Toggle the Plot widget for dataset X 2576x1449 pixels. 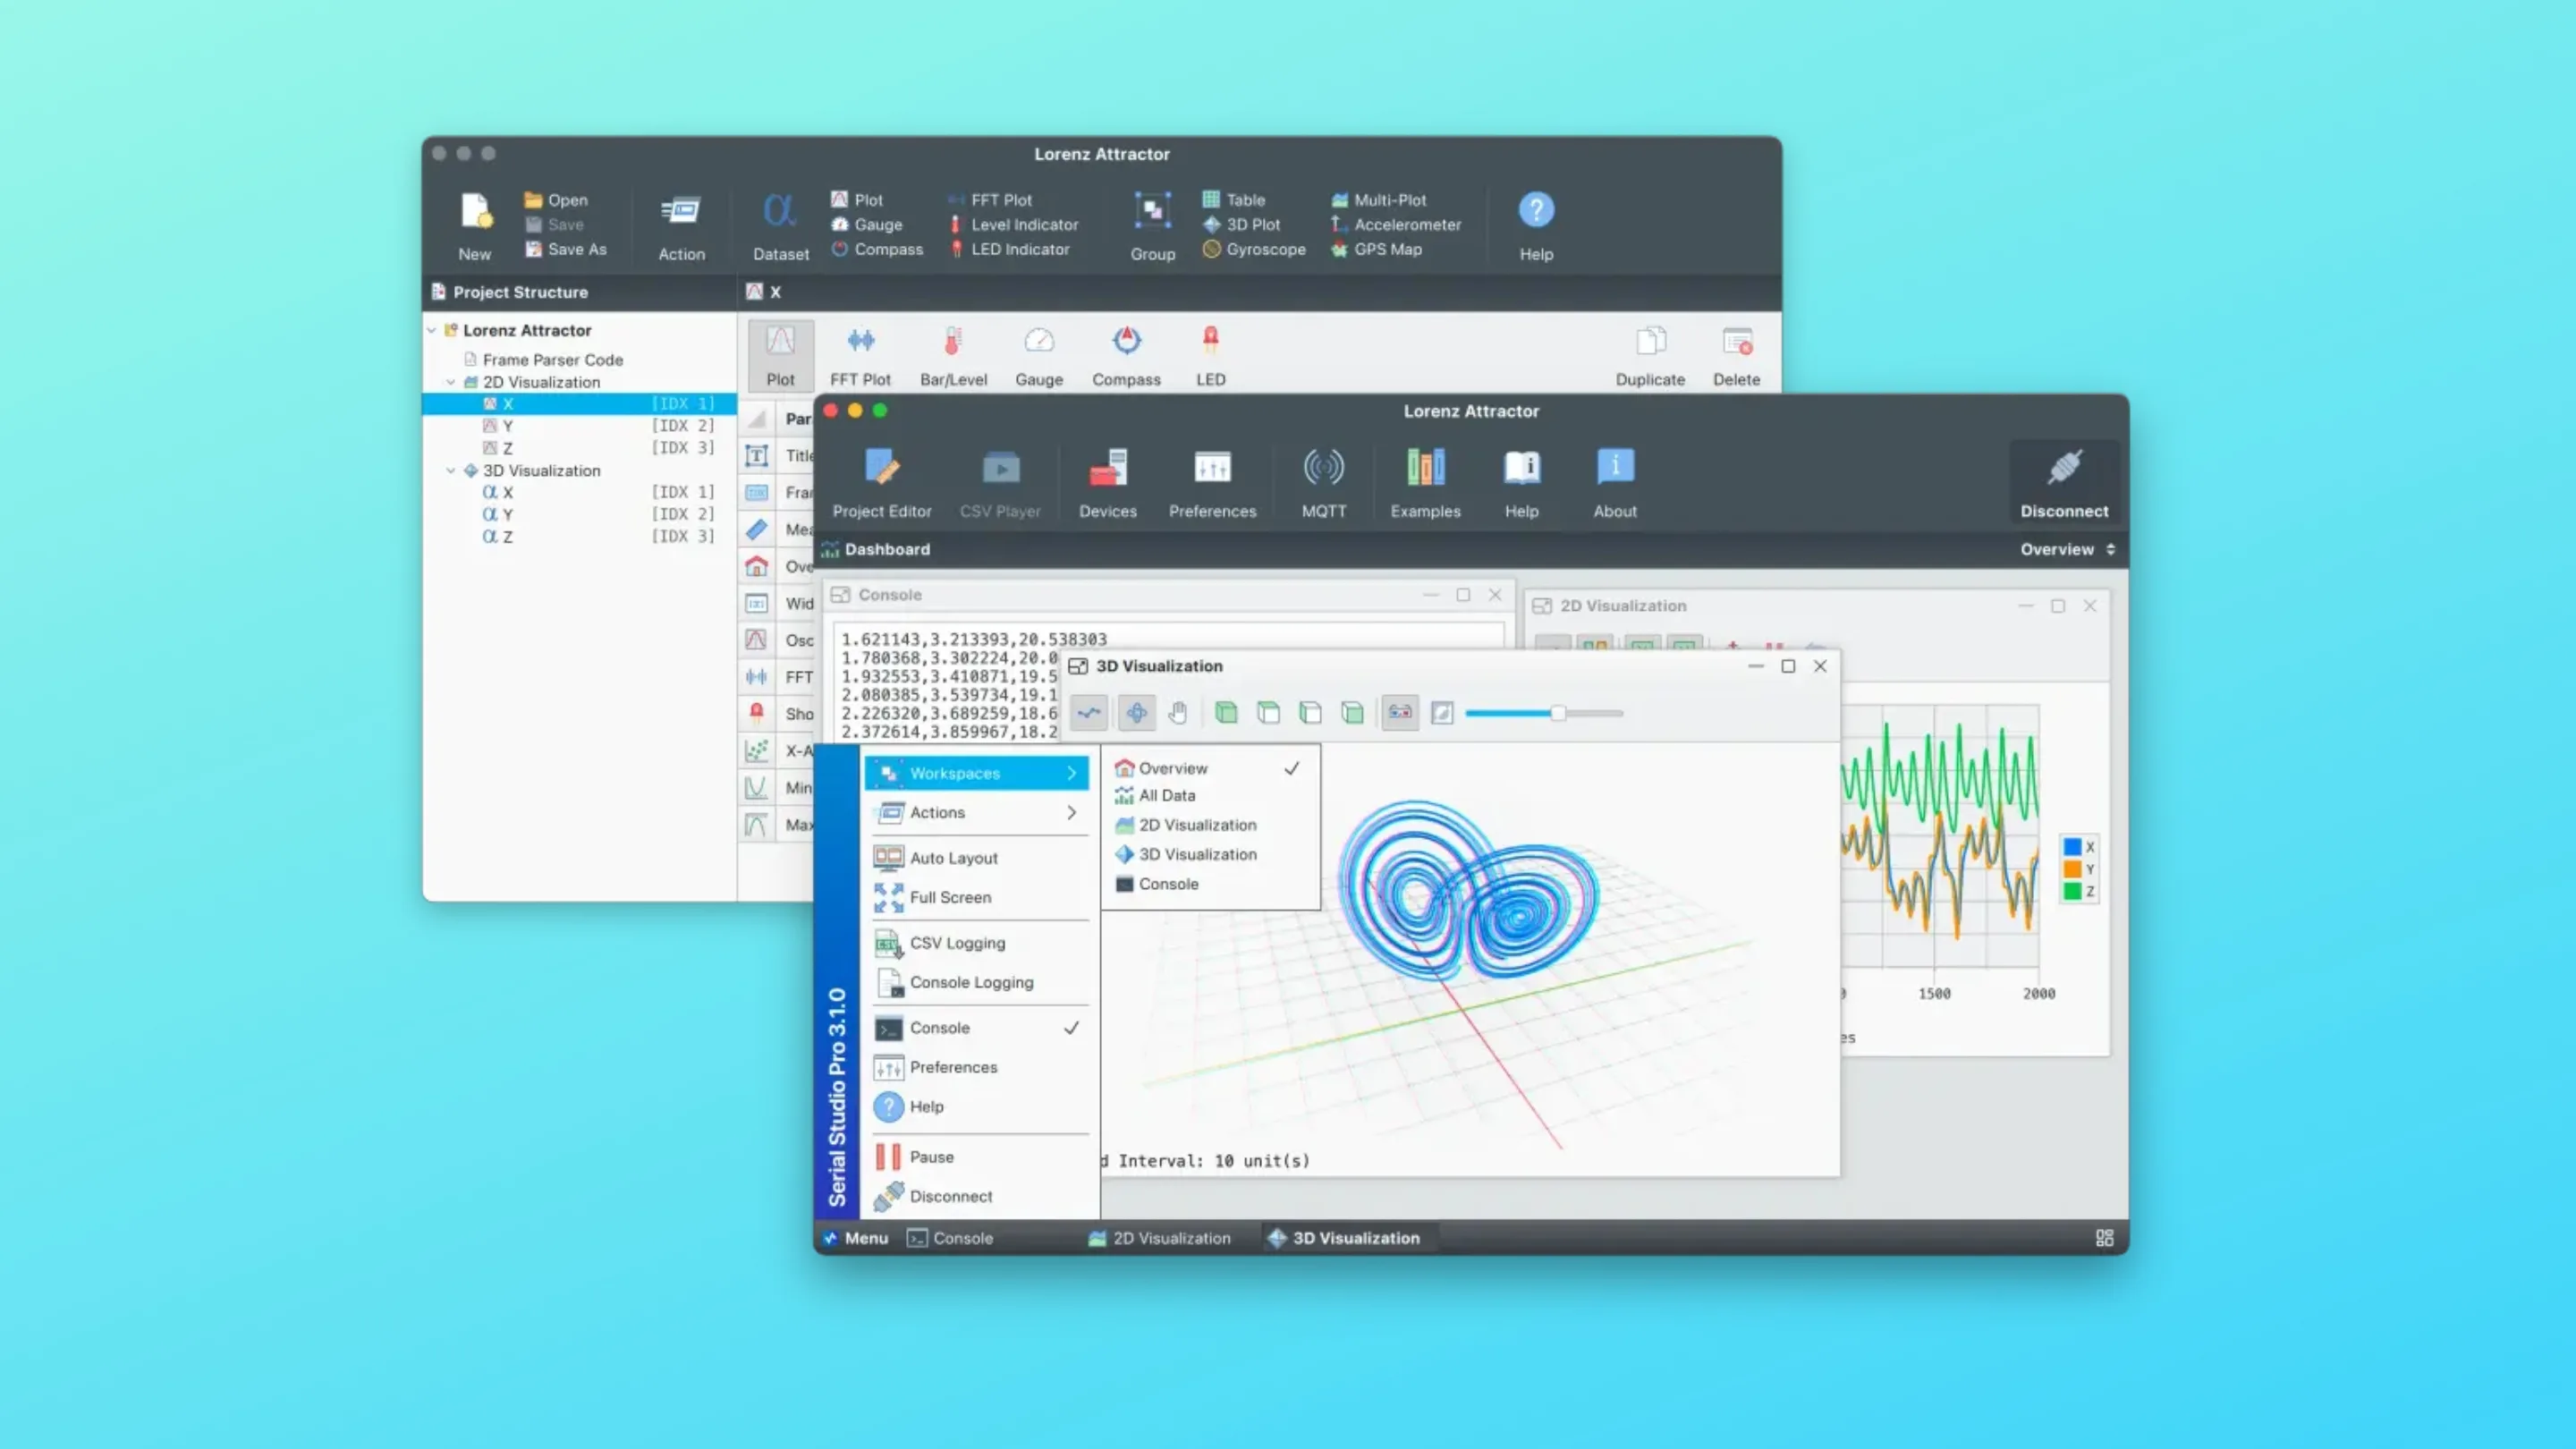[780, 356]
